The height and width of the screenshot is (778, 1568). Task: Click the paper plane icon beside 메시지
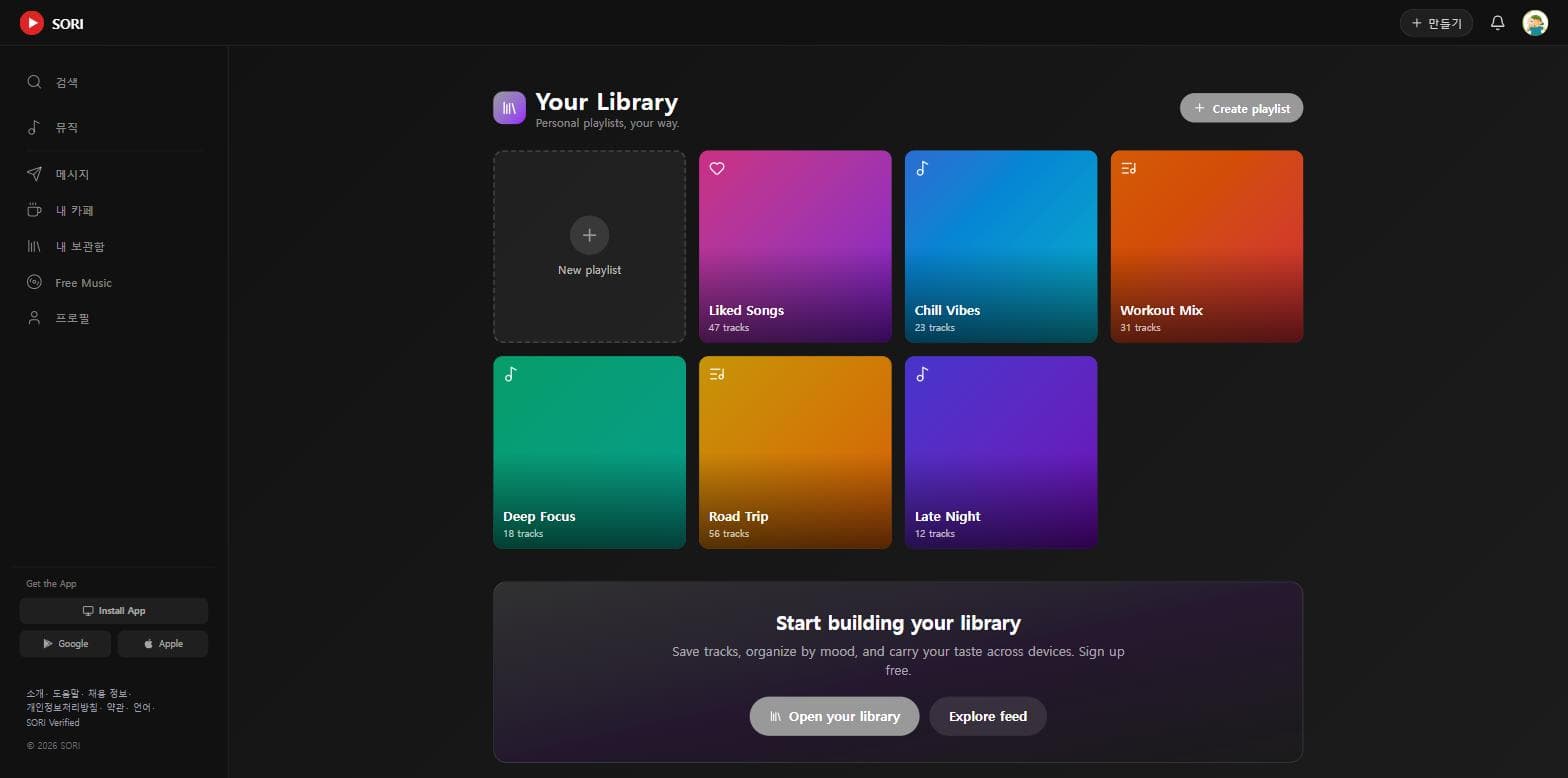[x=34, y=174]
